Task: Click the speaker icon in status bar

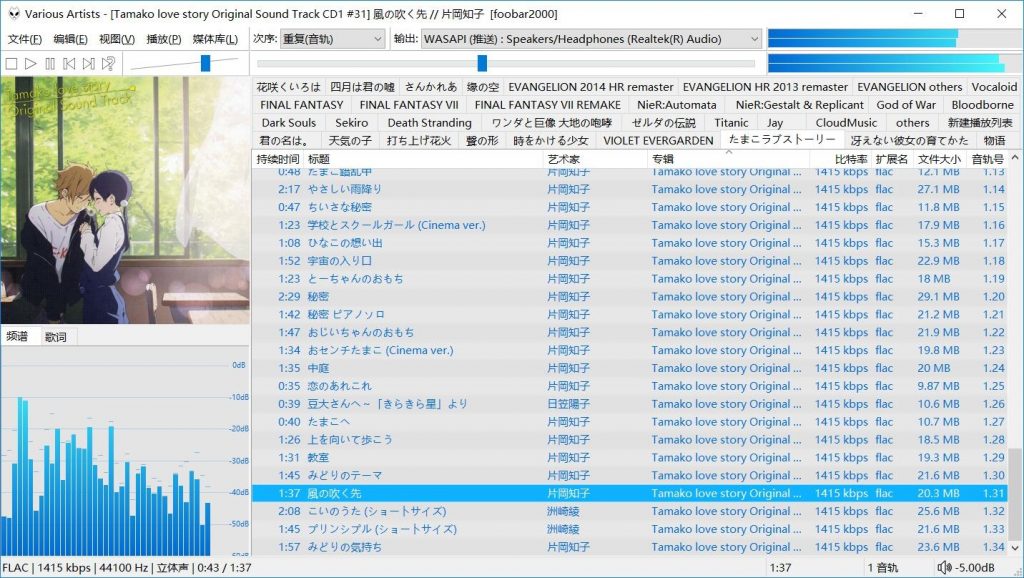Action: click(x=944, y=568)
